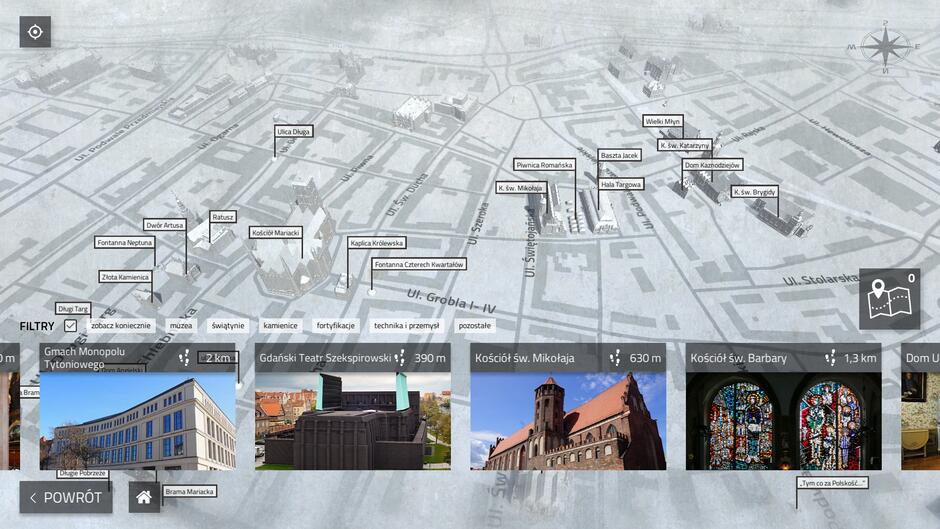Open the Kościół św. Mikołaja photo

[567, 421]
